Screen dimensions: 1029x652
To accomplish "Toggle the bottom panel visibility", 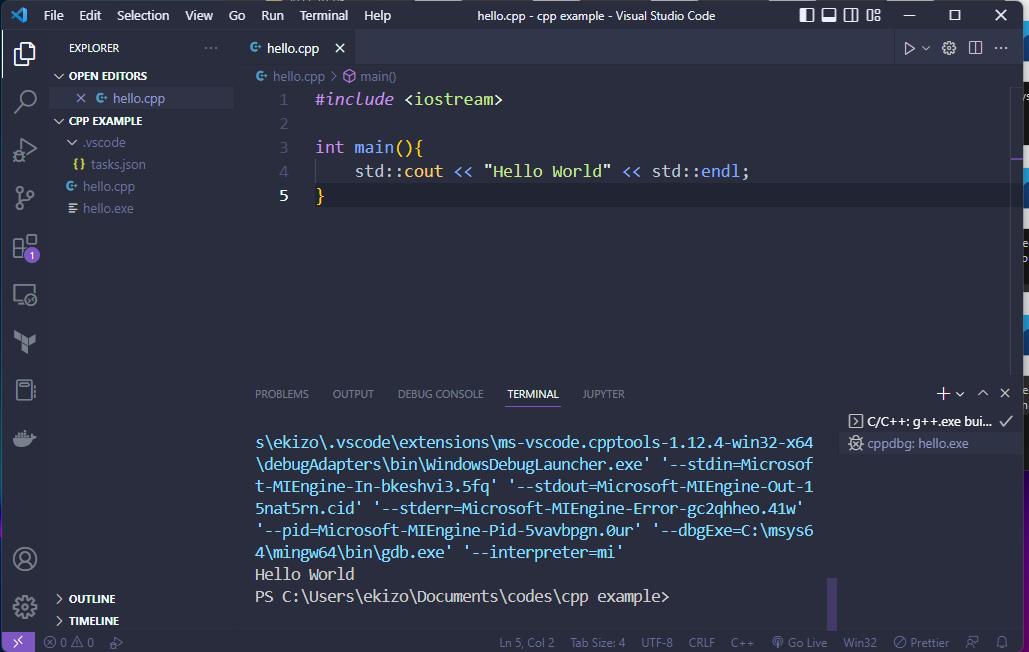I will pyautogui.click(x=829, y=15).
